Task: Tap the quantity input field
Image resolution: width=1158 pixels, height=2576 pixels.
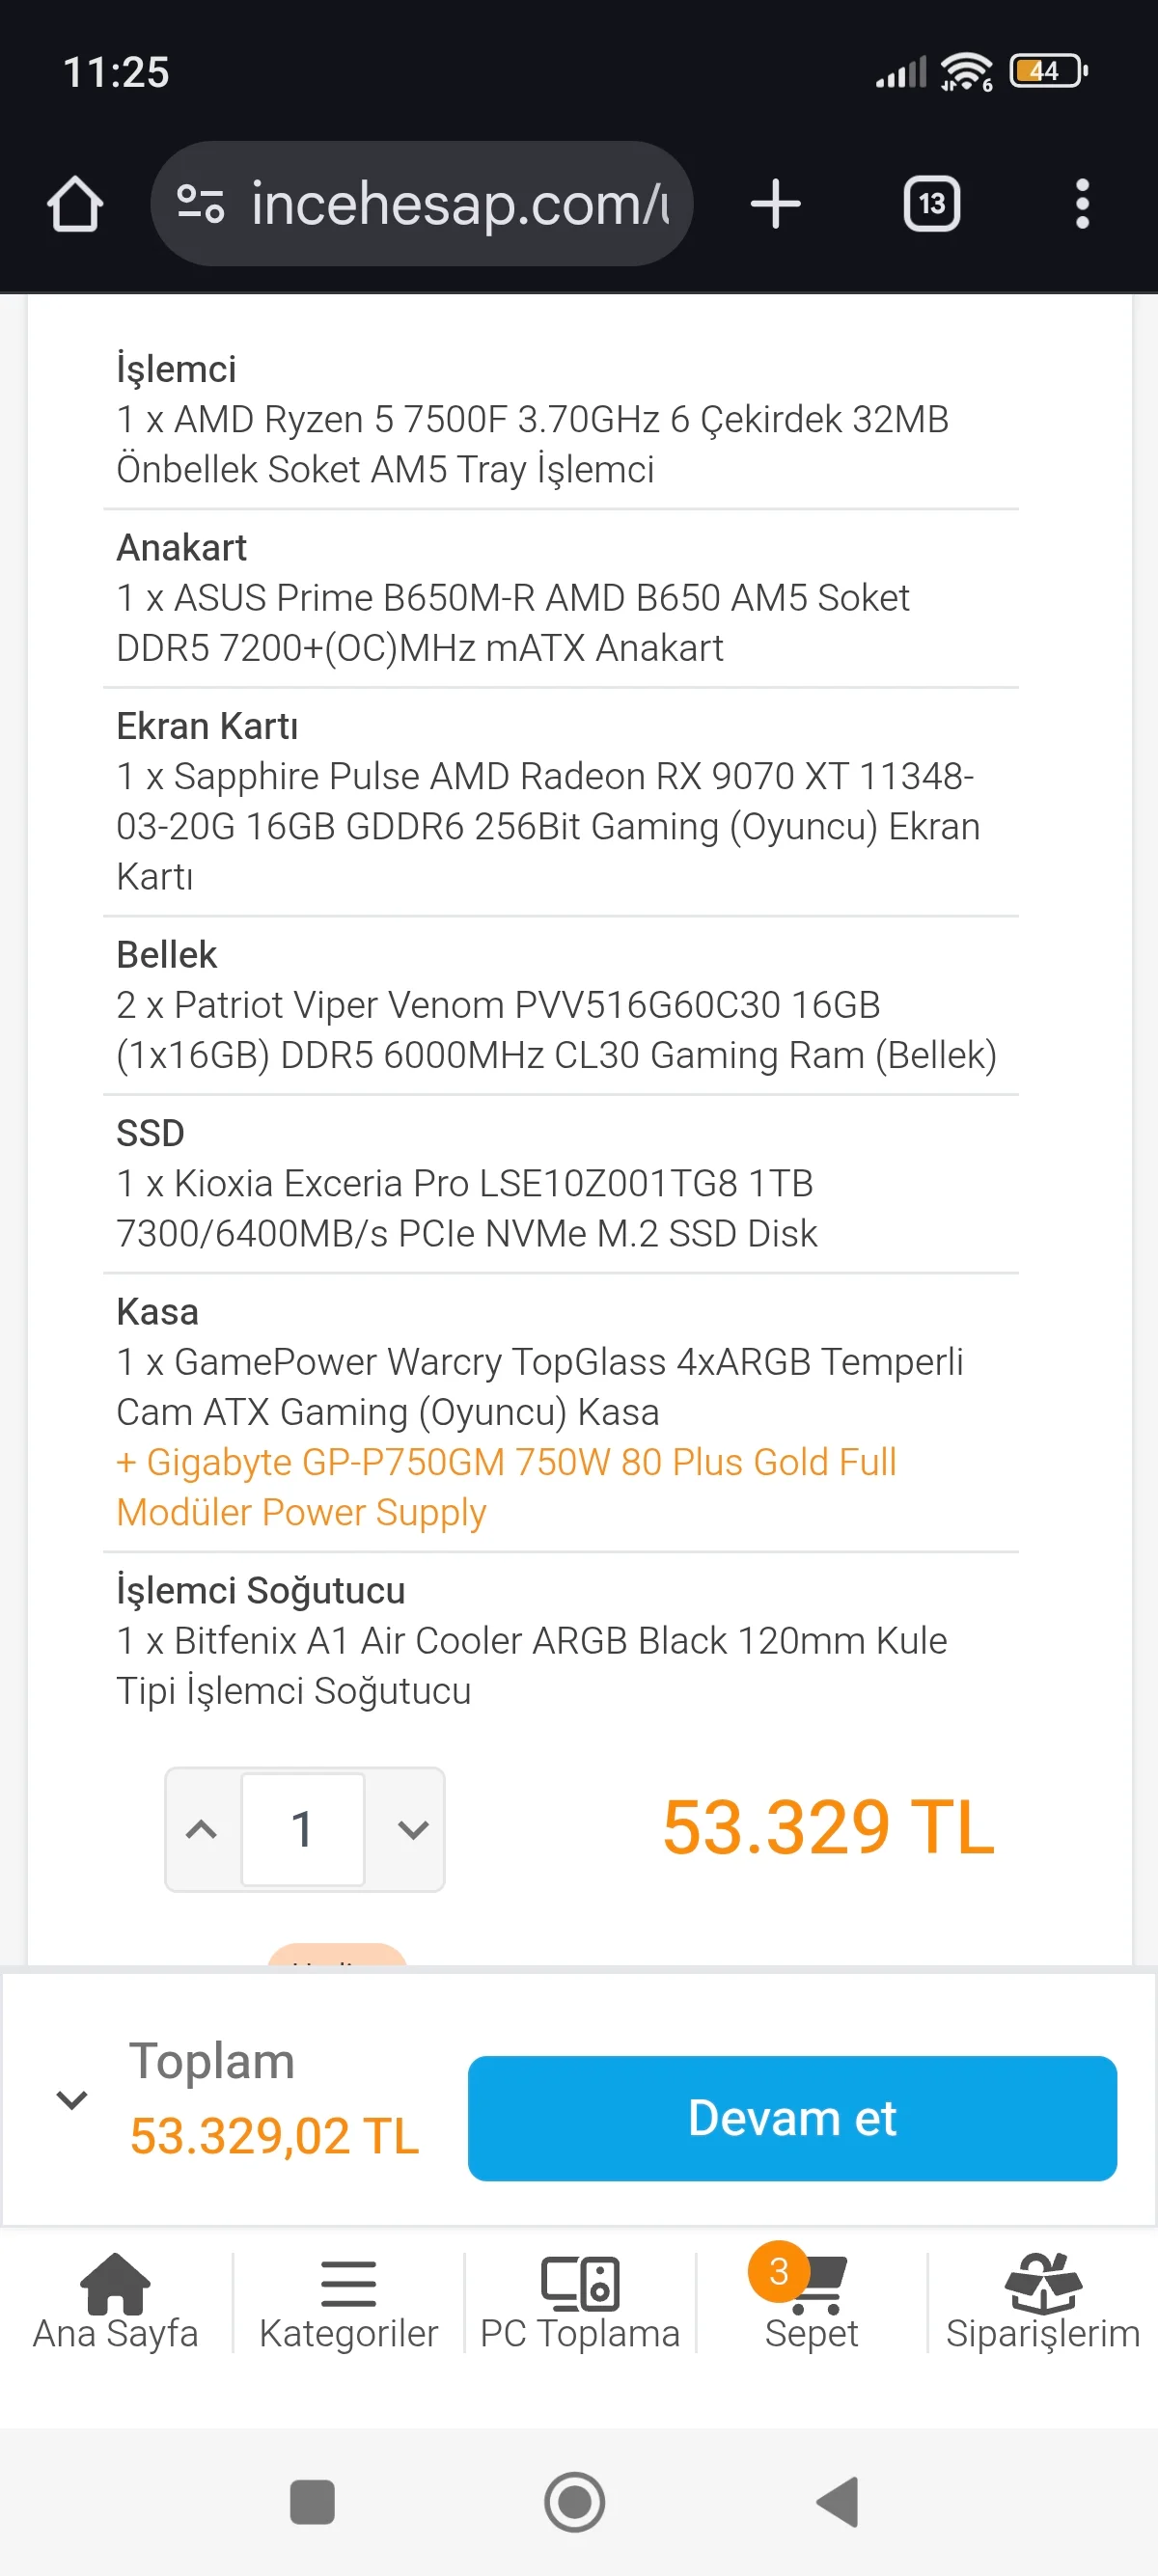Action: 303,1829
